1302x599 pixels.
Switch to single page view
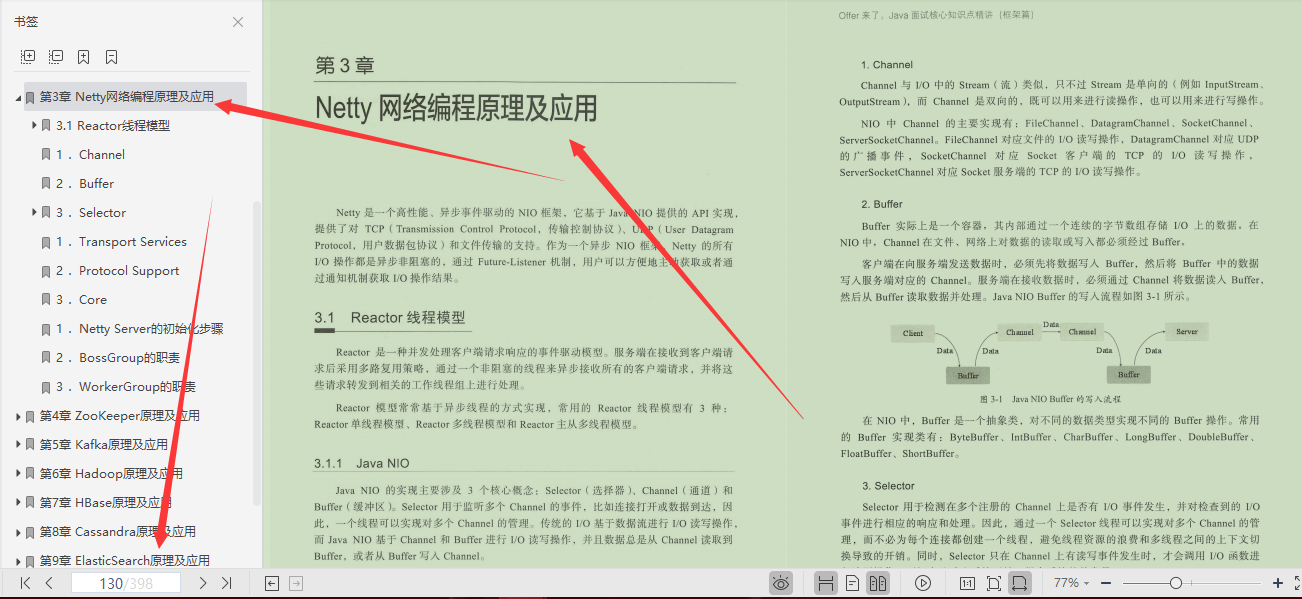(853, 583)
